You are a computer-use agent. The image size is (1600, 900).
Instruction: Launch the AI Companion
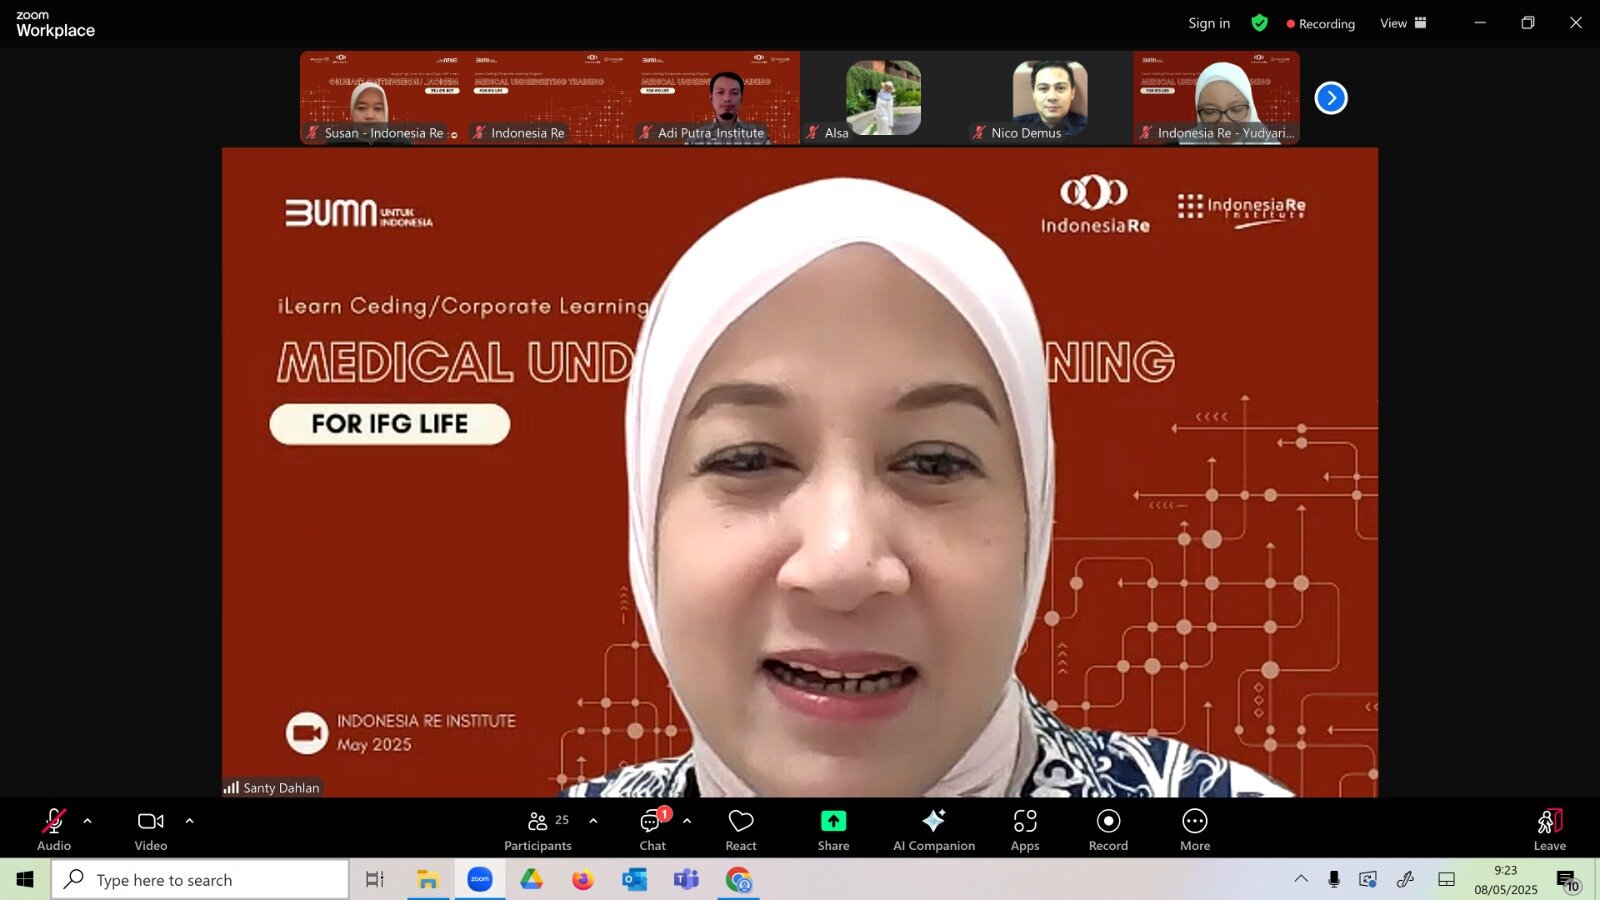tap(933, 829)
